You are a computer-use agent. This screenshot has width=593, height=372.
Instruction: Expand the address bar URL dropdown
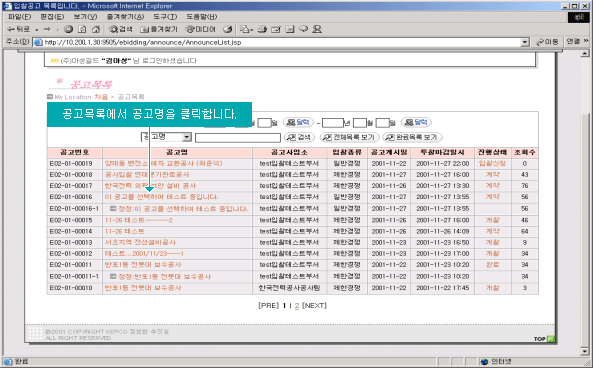[x=525, y=42]
